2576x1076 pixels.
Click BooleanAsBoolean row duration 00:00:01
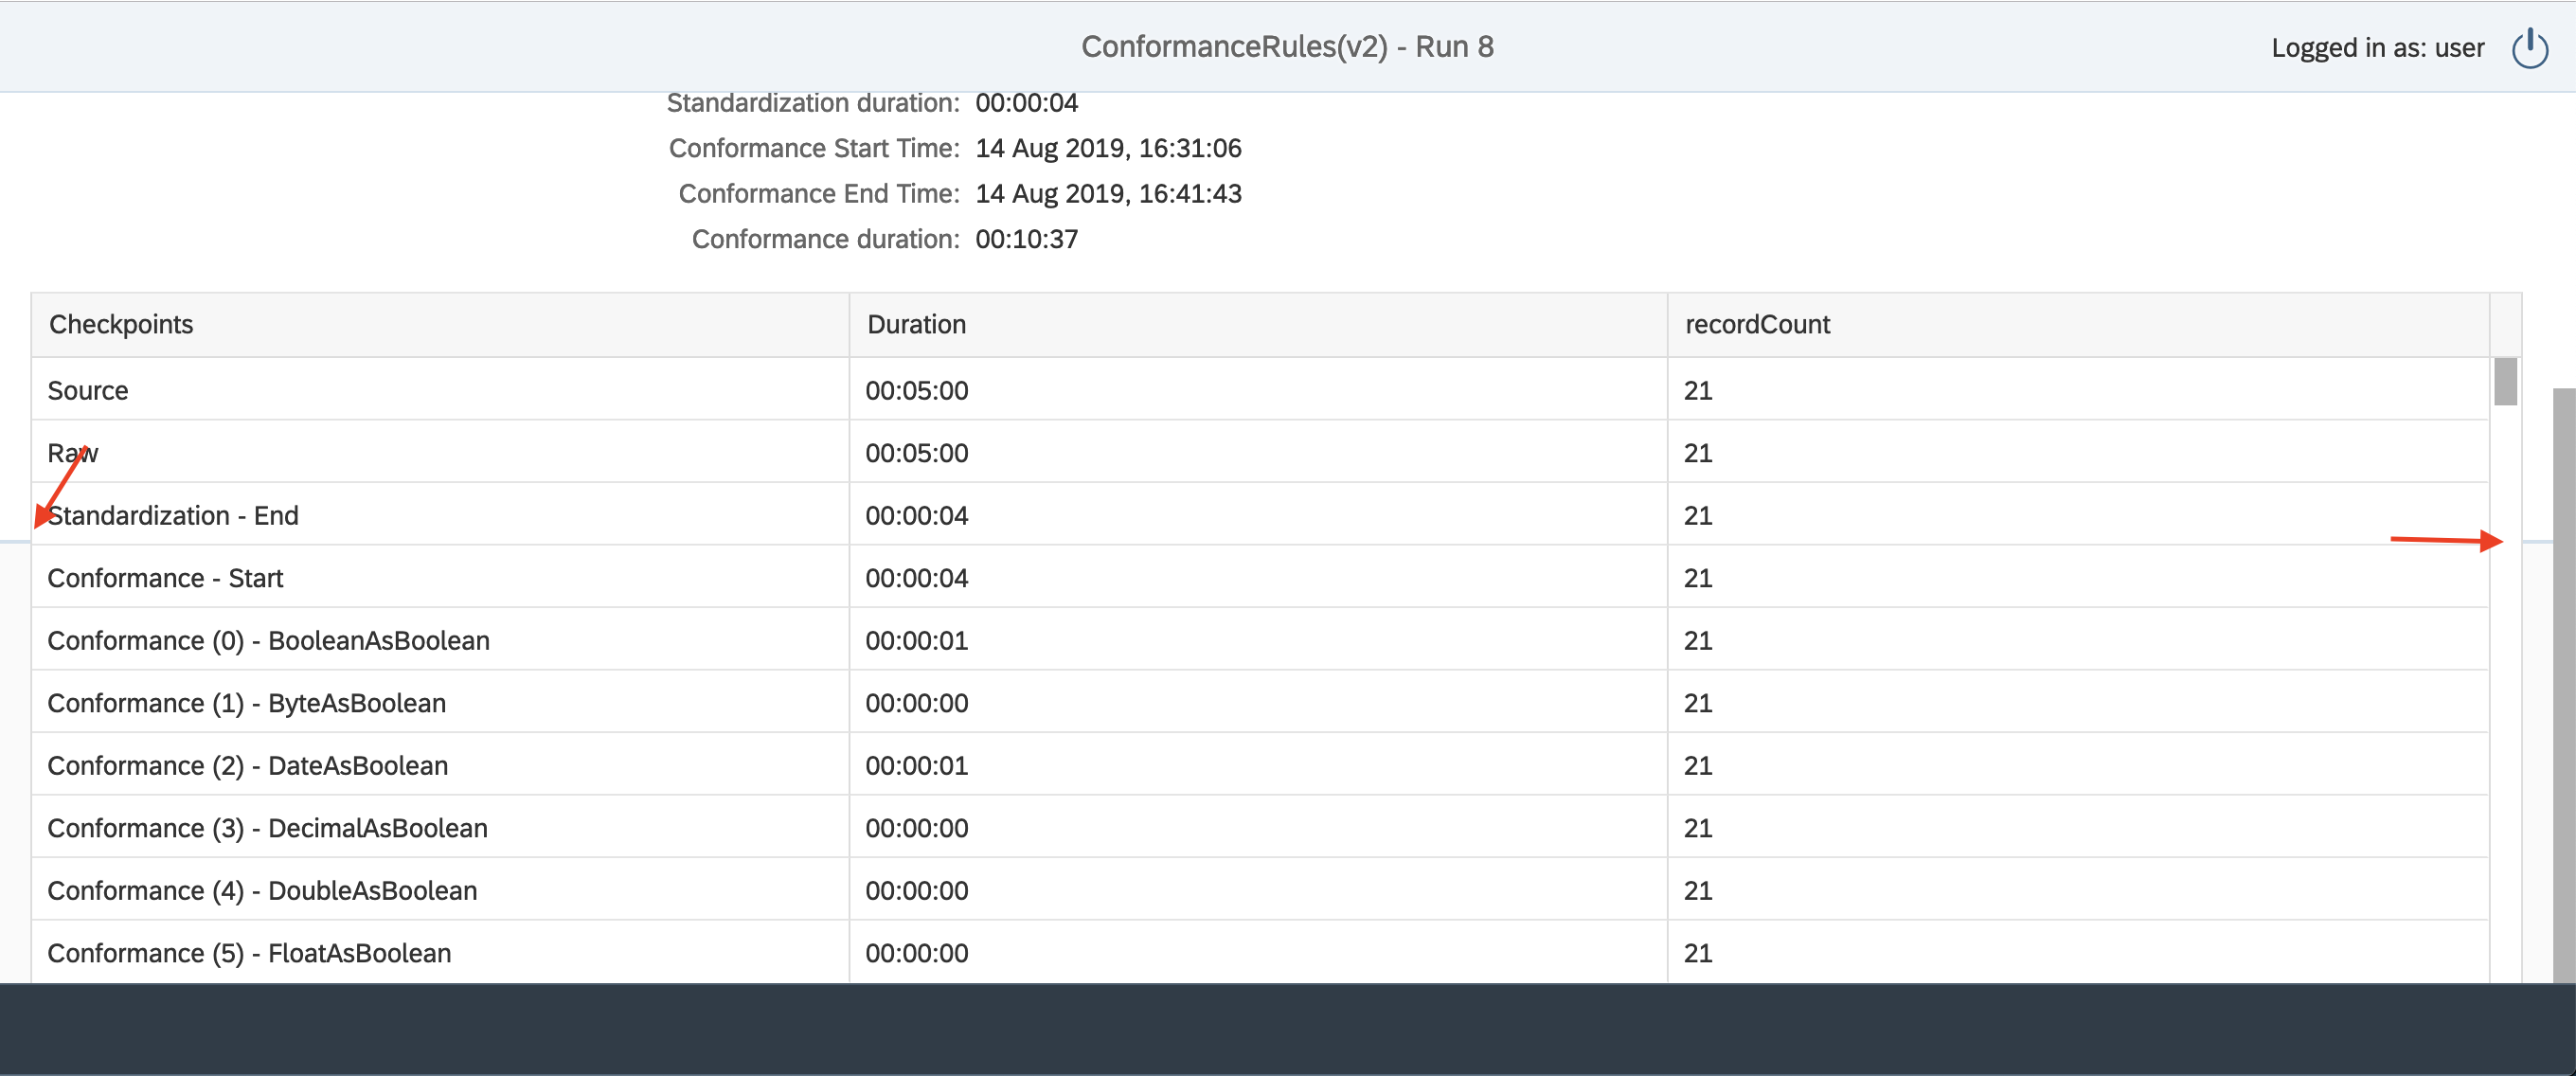tap(917, 640)
